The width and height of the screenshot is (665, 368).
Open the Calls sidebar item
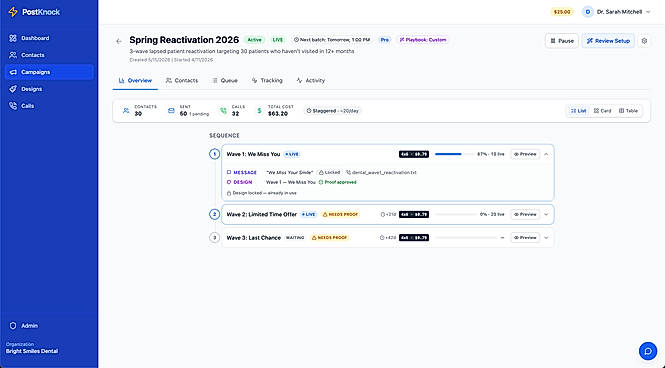49,106
